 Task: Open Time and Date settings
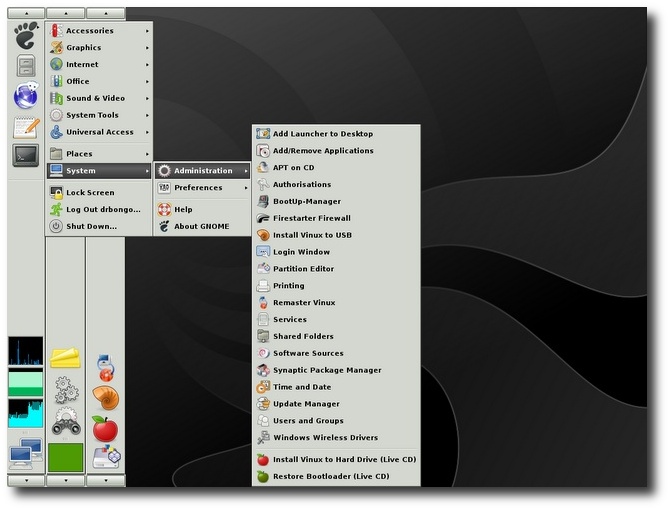point(336,387)
